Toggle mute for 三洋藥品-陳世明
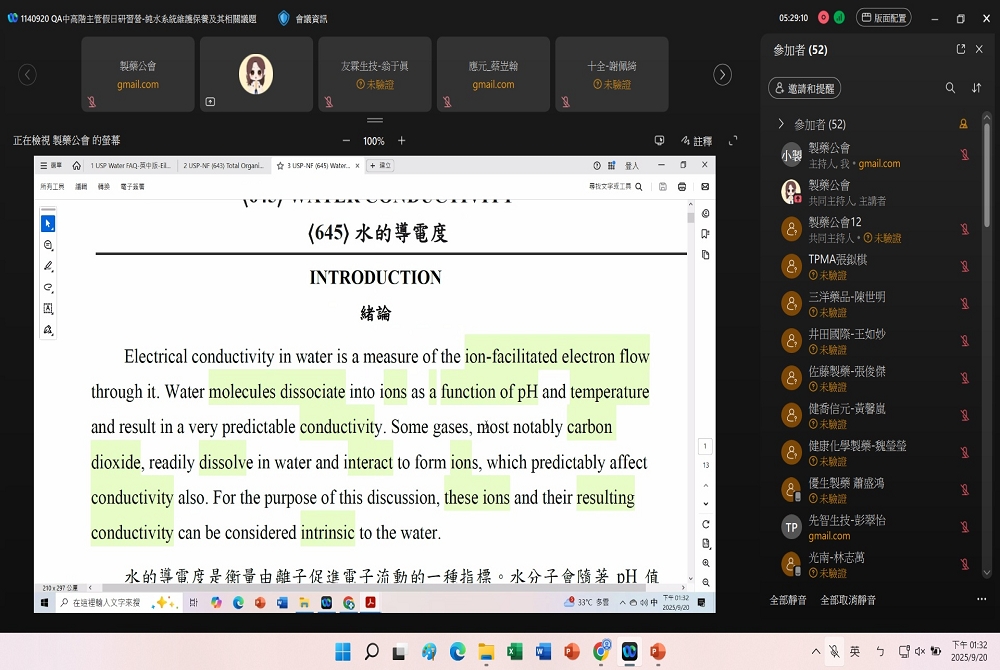 964,303
